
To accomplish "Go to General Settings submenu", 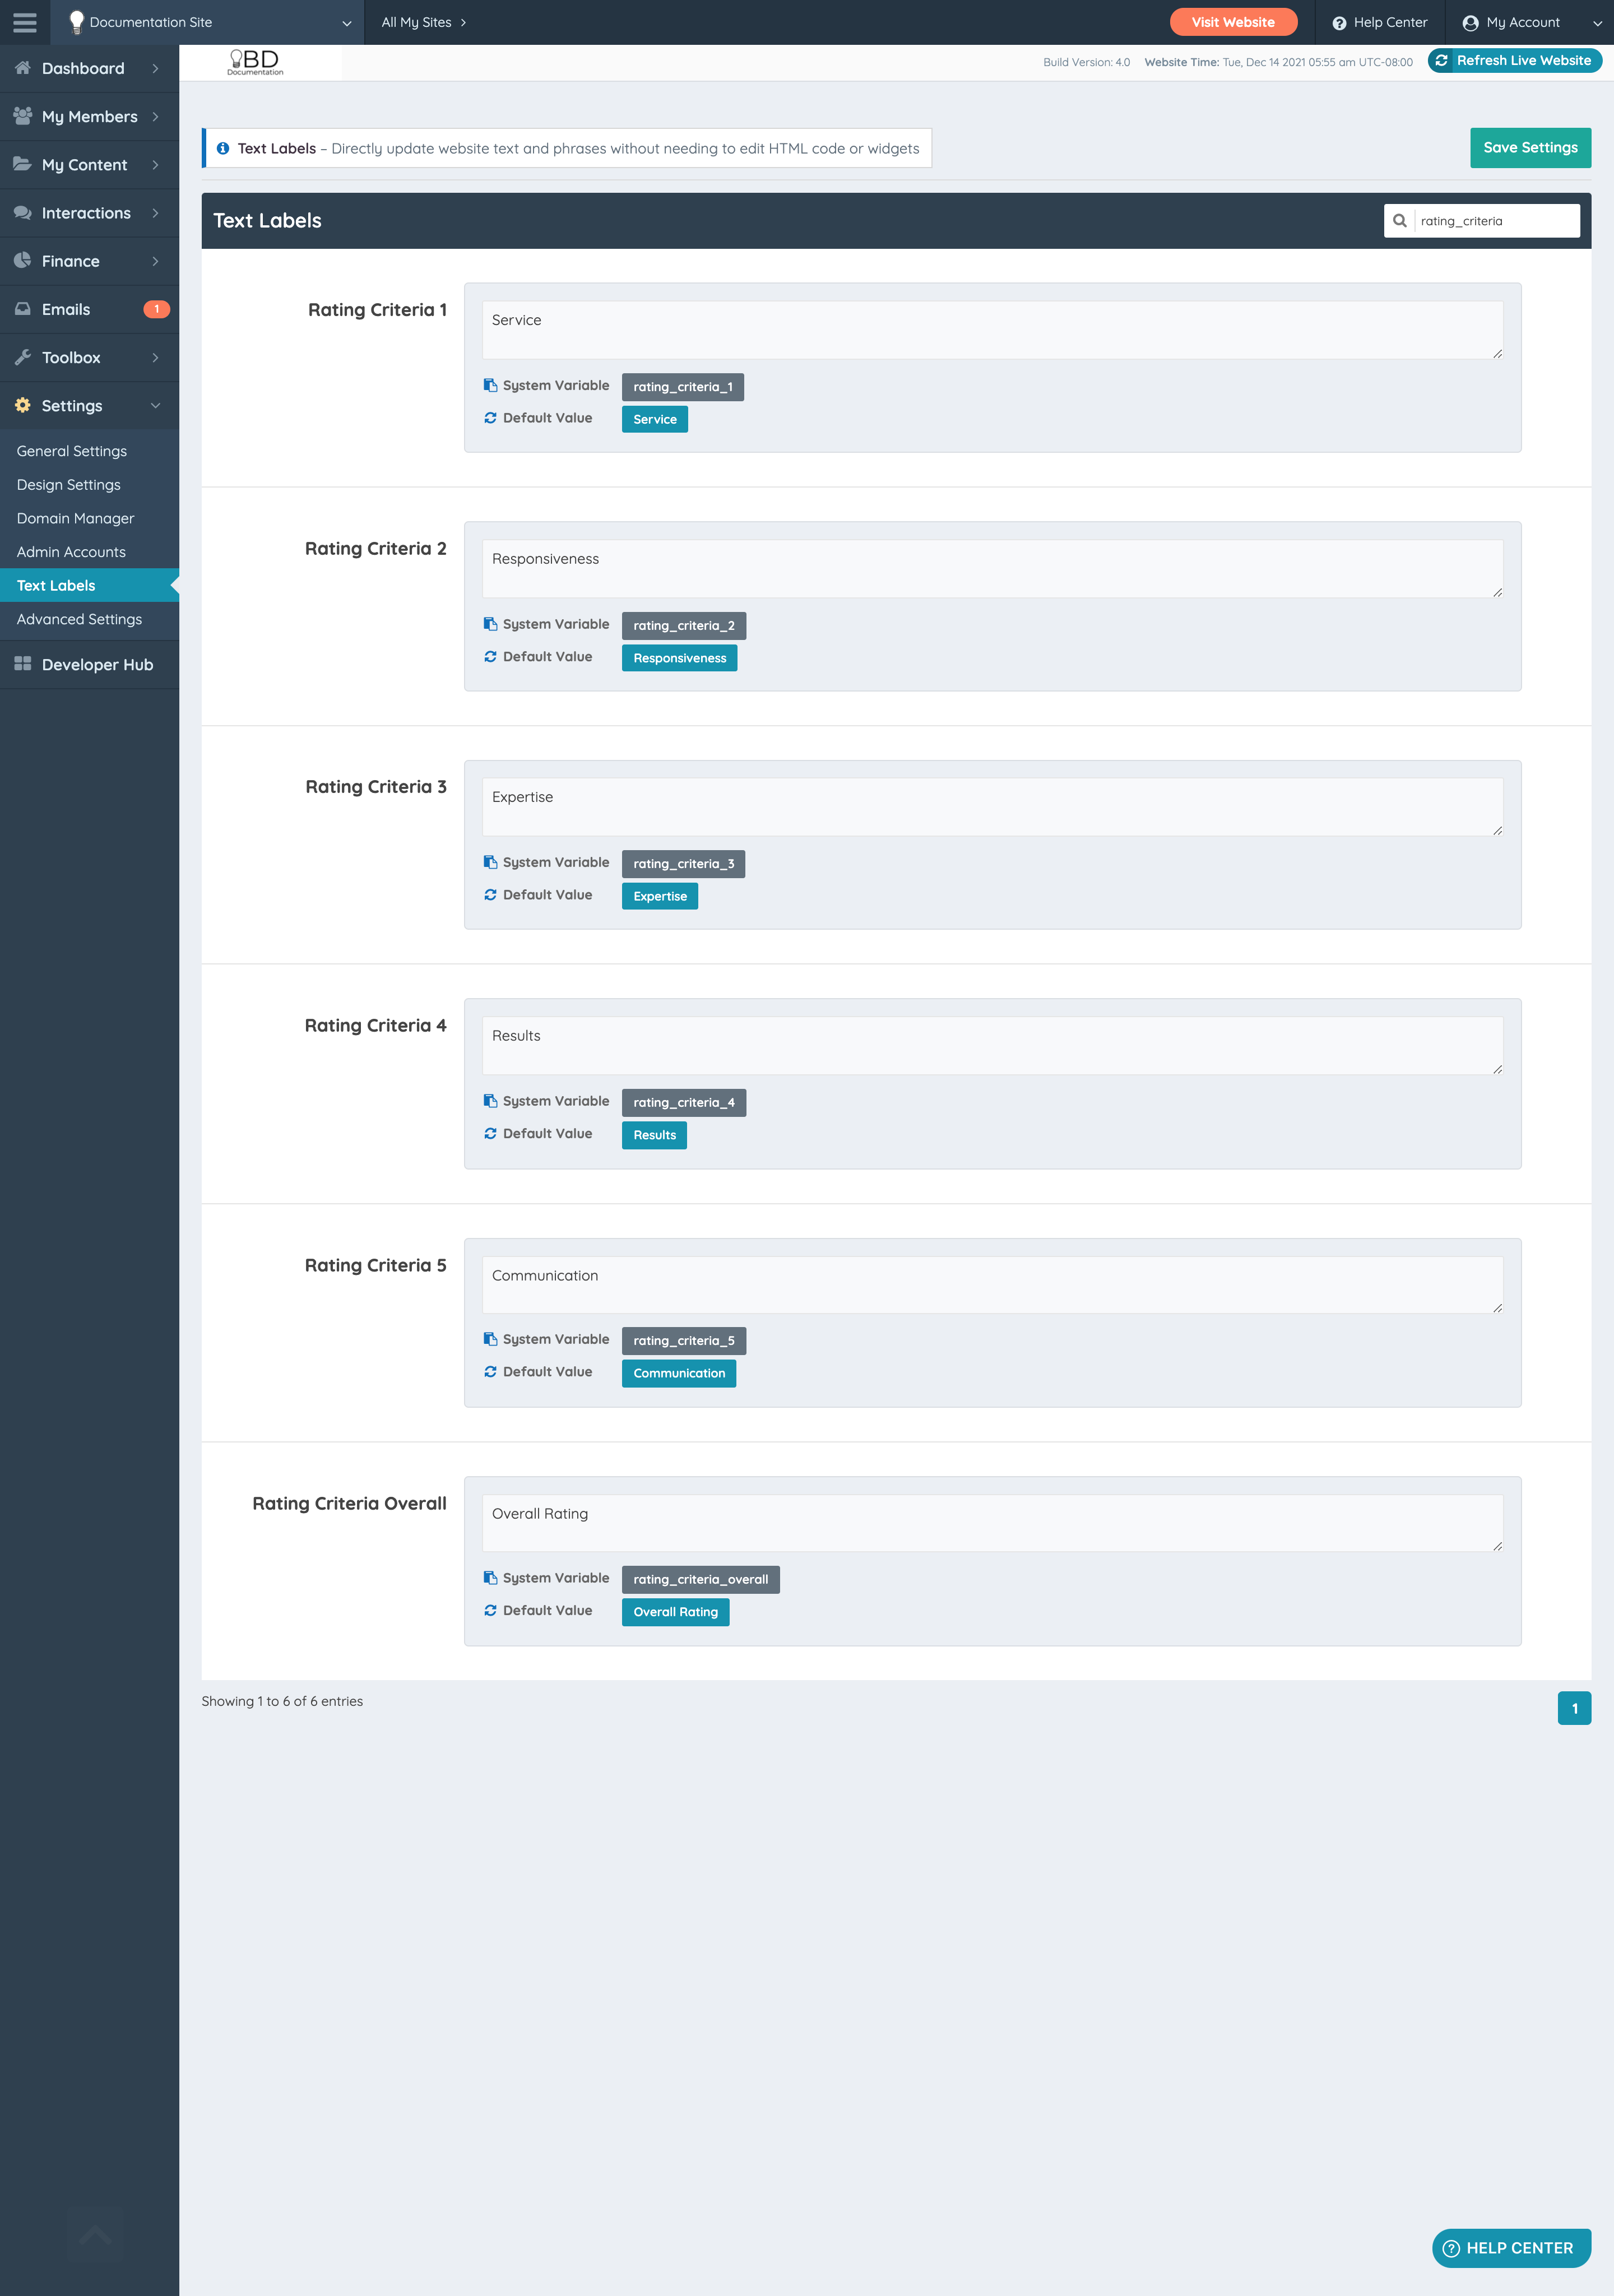I will [x=71, y=451].
